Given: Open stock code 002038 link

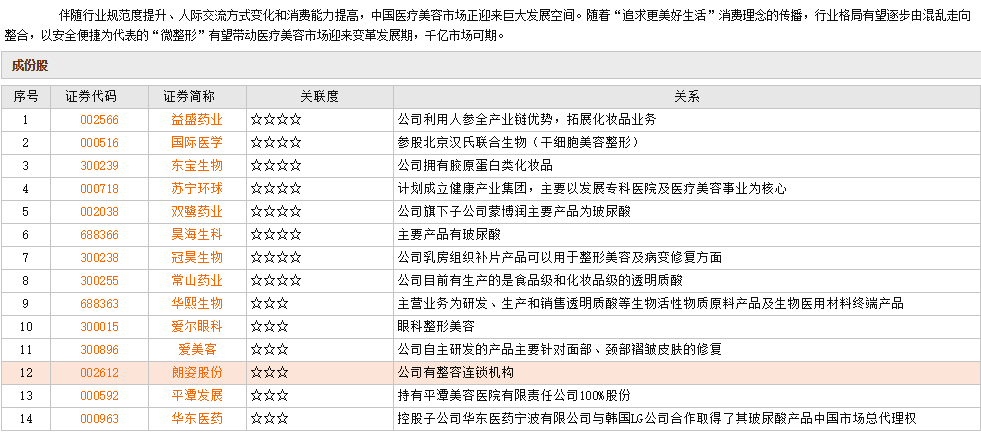Looking at the screenshot, I should coord(99,212).
